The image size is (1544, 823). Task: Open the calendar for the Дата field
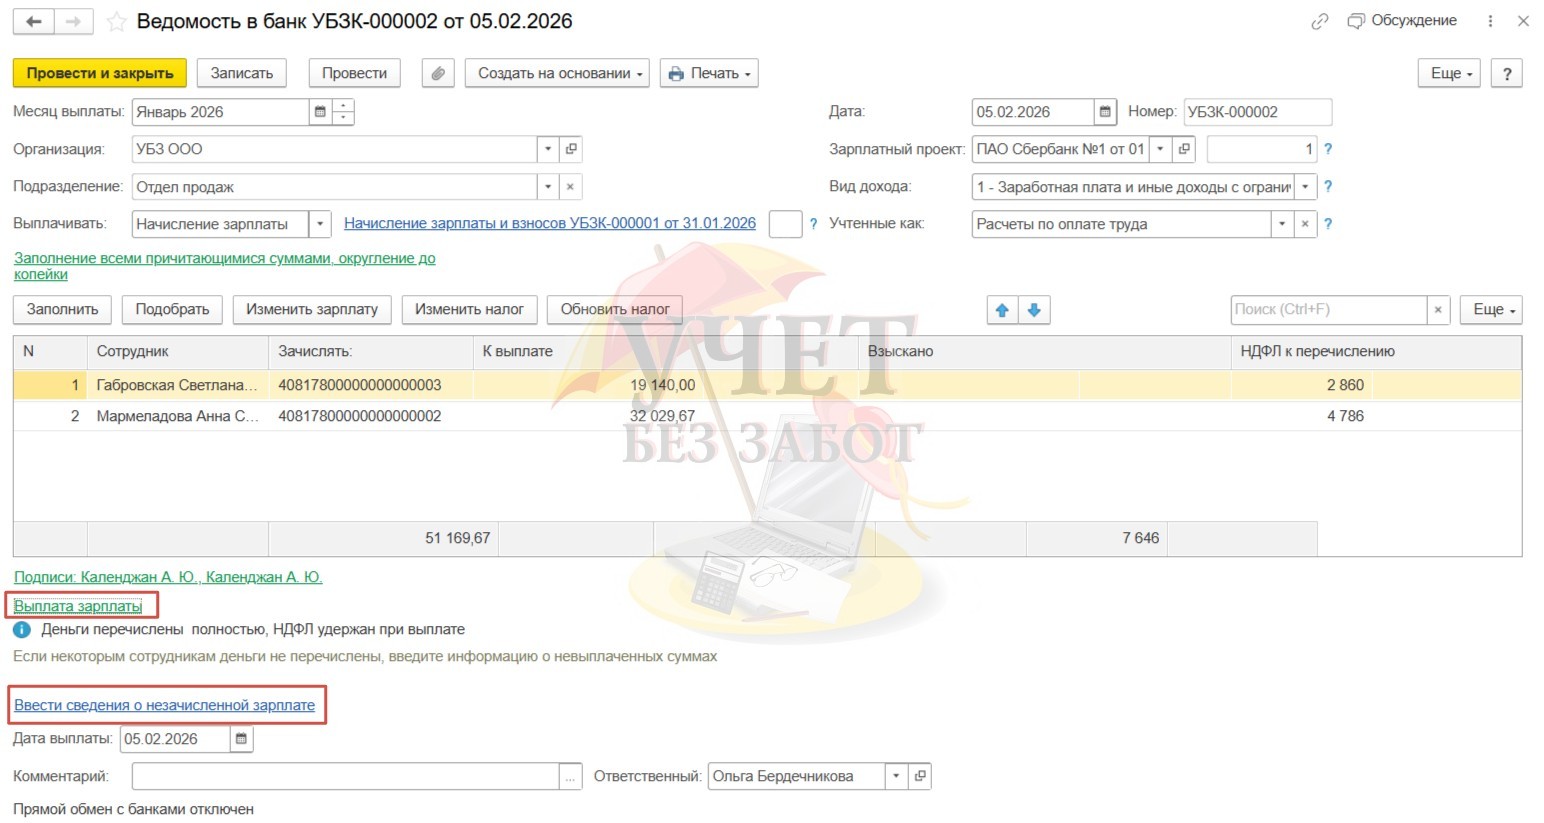(x=1105, y=112)
